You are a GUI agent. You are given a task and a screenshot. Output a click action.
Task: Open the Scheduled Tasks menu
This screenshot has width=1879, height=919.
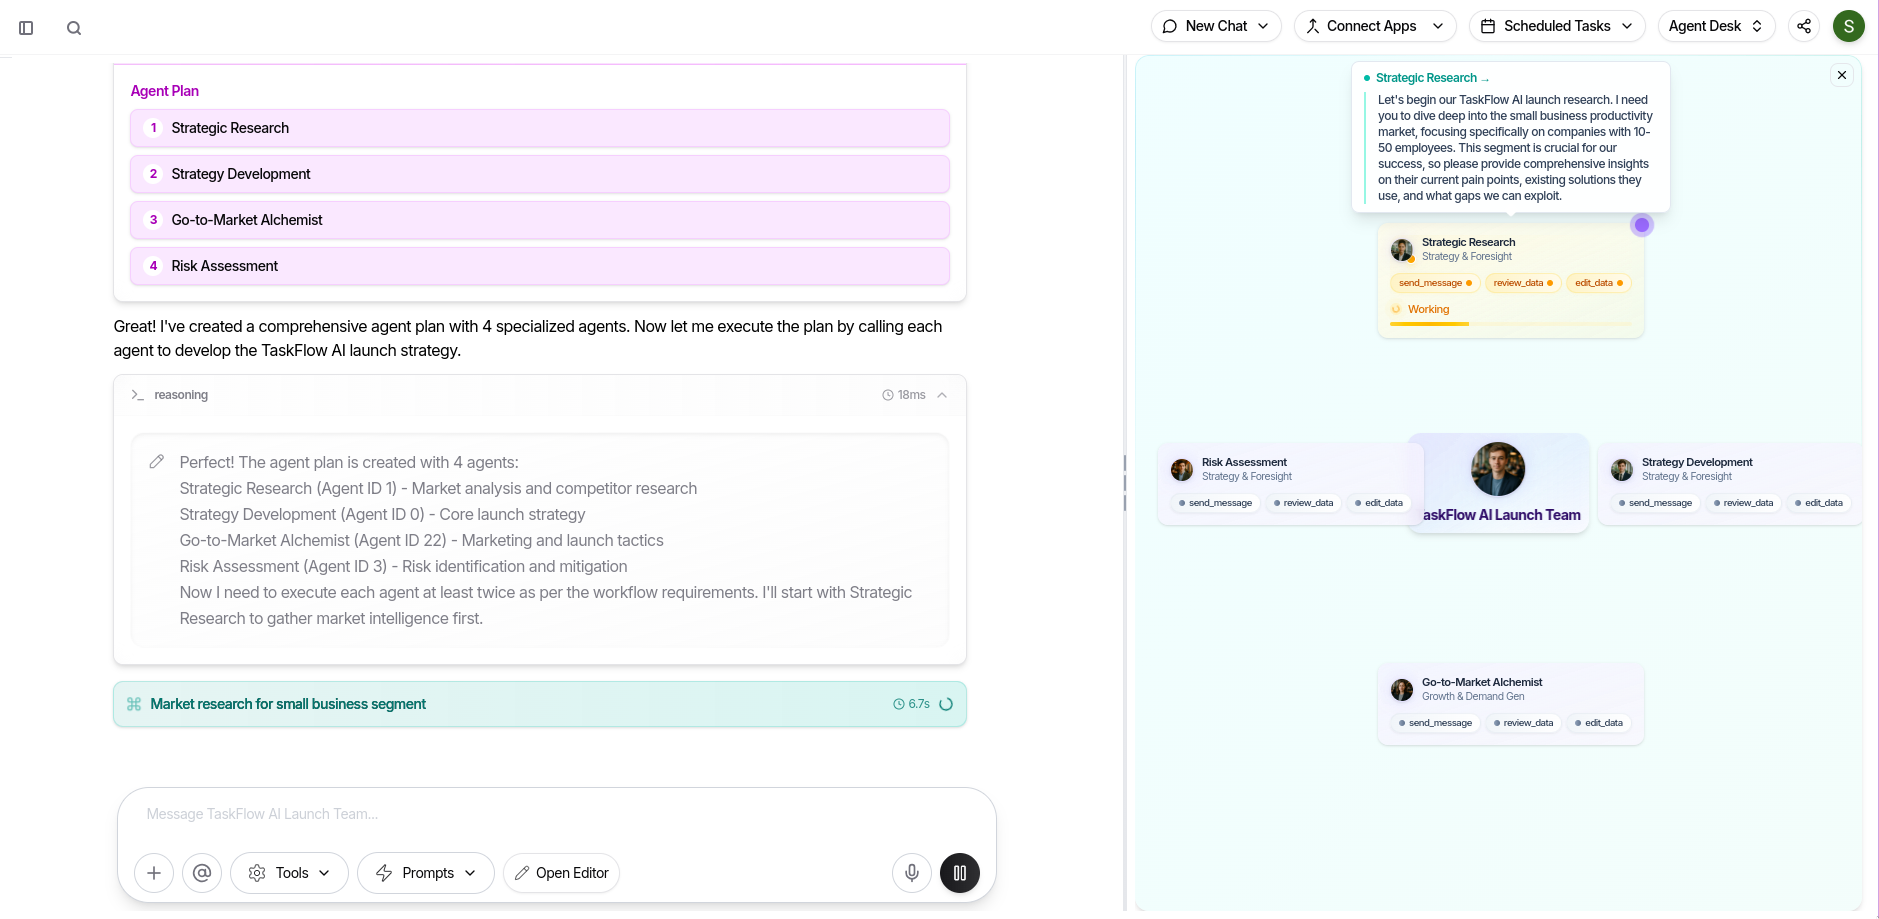tap(1556, 26)
